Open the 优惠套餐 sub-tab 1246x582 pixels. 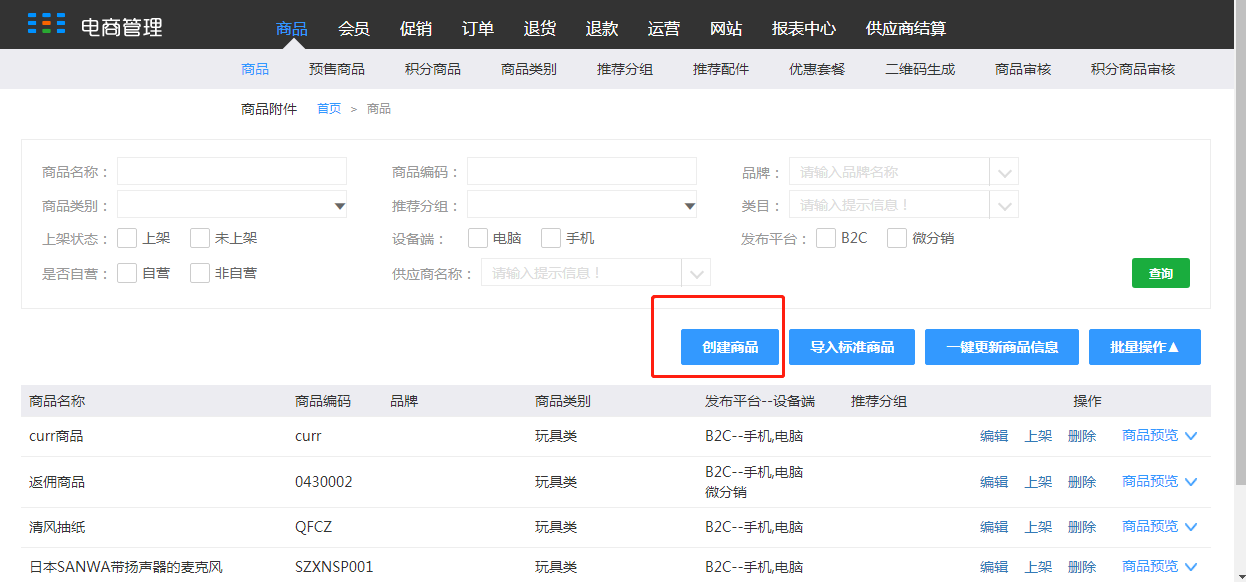tap(817, 69)
